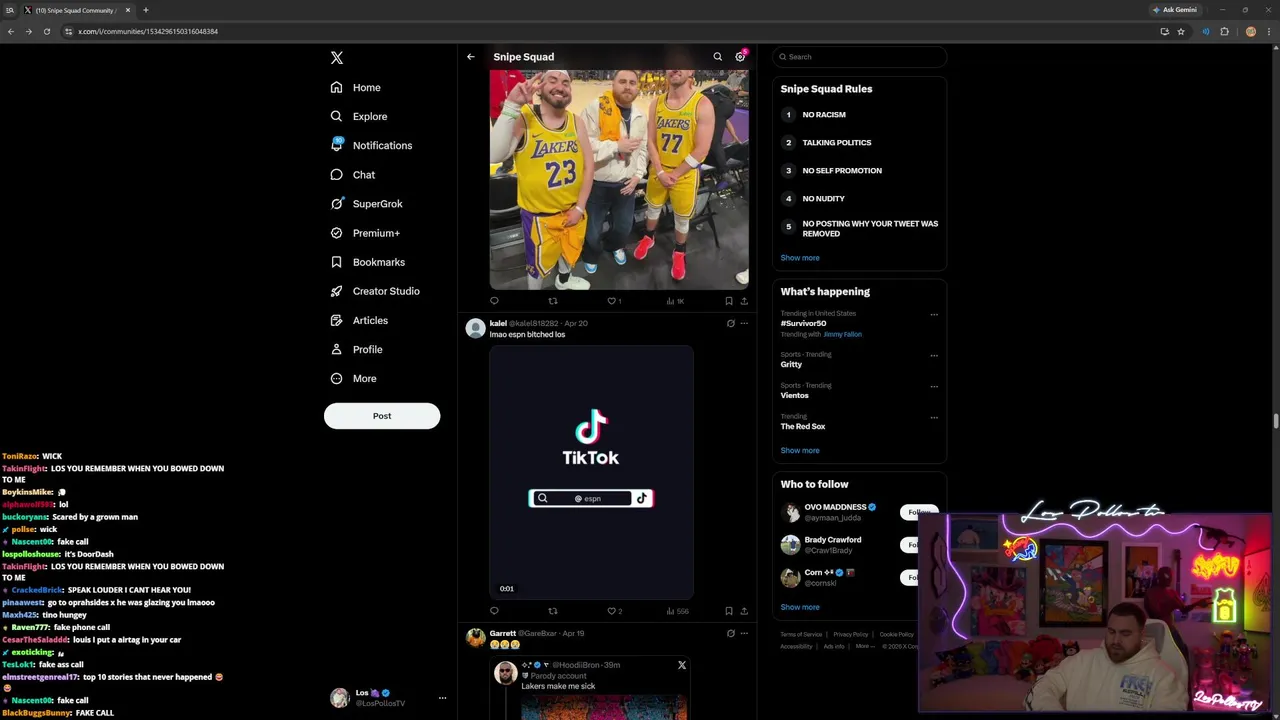Open Profile in the sidebar
1280x720 pixels.
point(356,350)
